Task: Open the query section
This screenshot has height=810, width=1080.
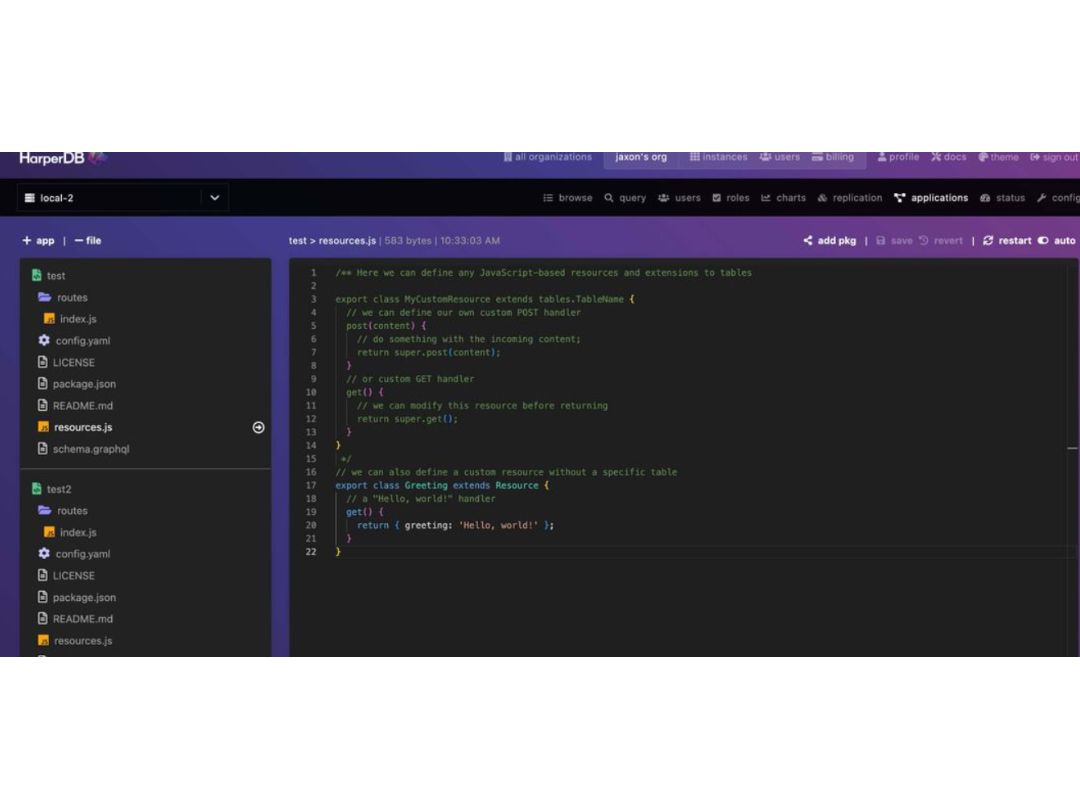Action: click(x=625, y=198)
